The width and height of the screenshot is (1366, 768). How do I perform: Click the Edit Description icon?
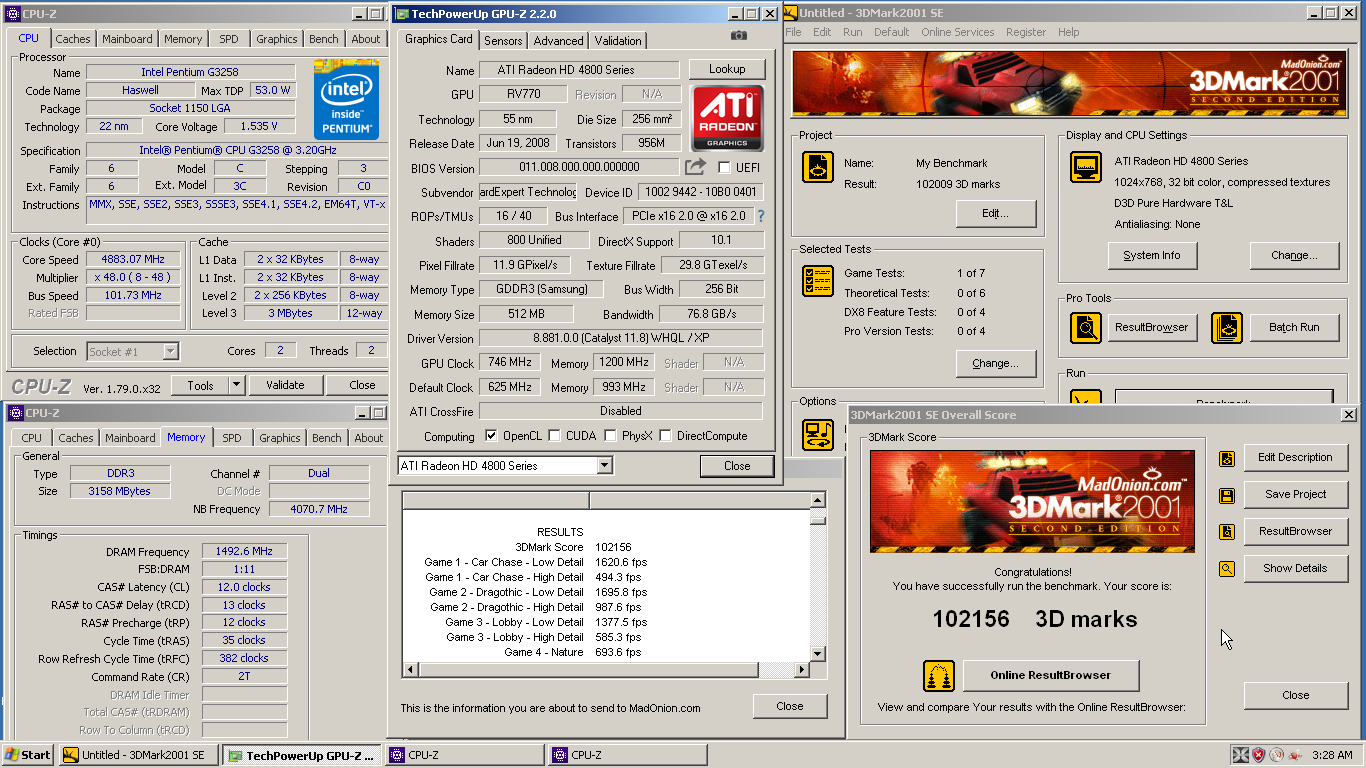[x=1227, y=458]
